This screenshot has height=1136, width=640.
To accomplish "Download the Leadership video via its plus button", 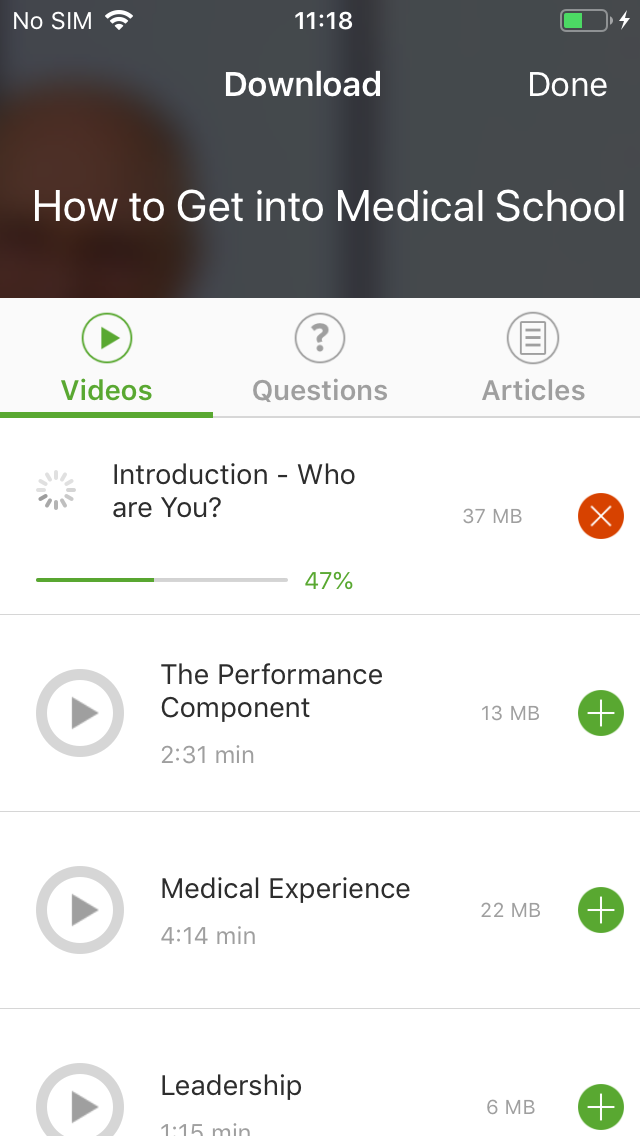I will [x=601, y=1107].
